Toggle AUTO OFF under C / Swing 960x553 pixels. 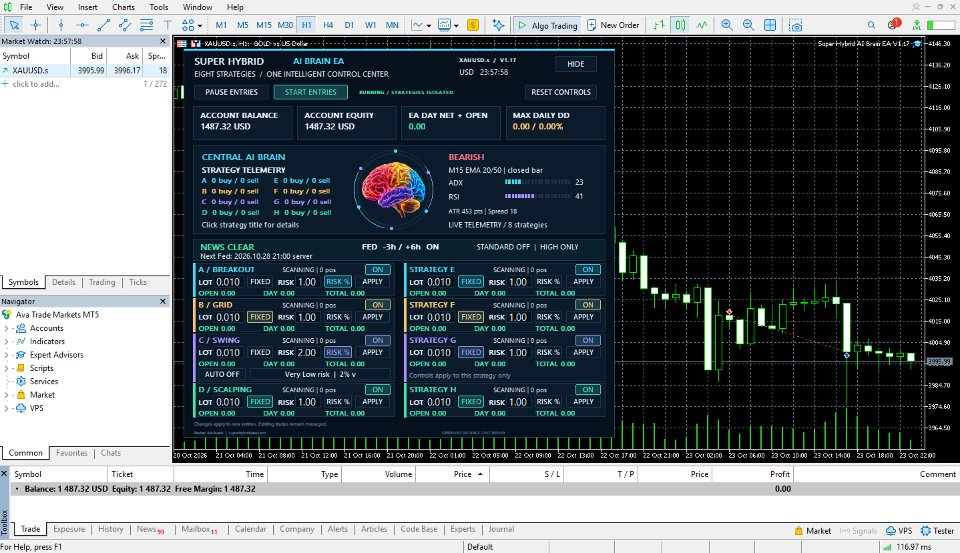[222, 374]
